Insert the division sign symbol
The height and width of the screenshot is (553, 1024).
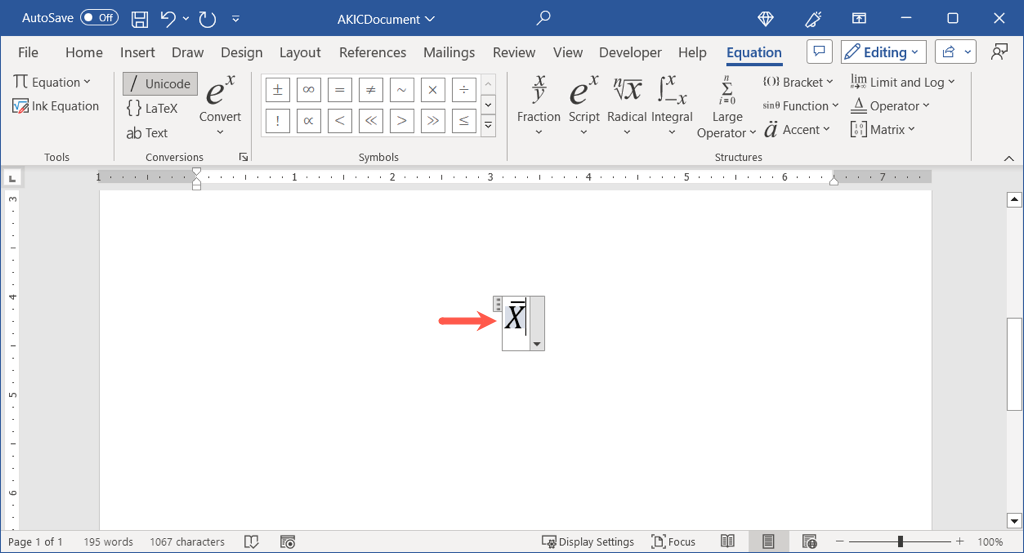click(x=464, y=90)
